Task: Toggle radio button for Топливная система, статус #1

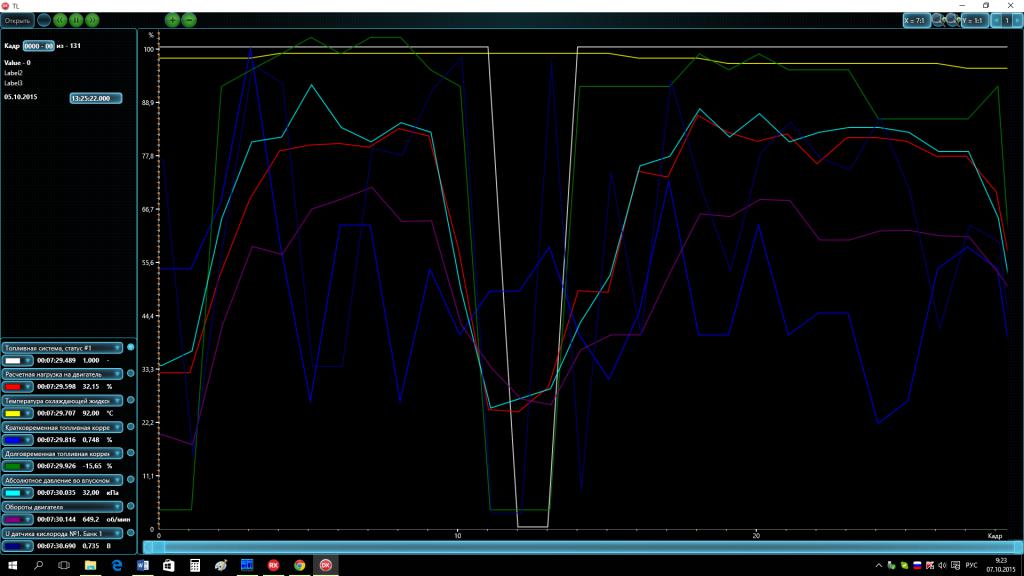Action: tap(130, 347)
